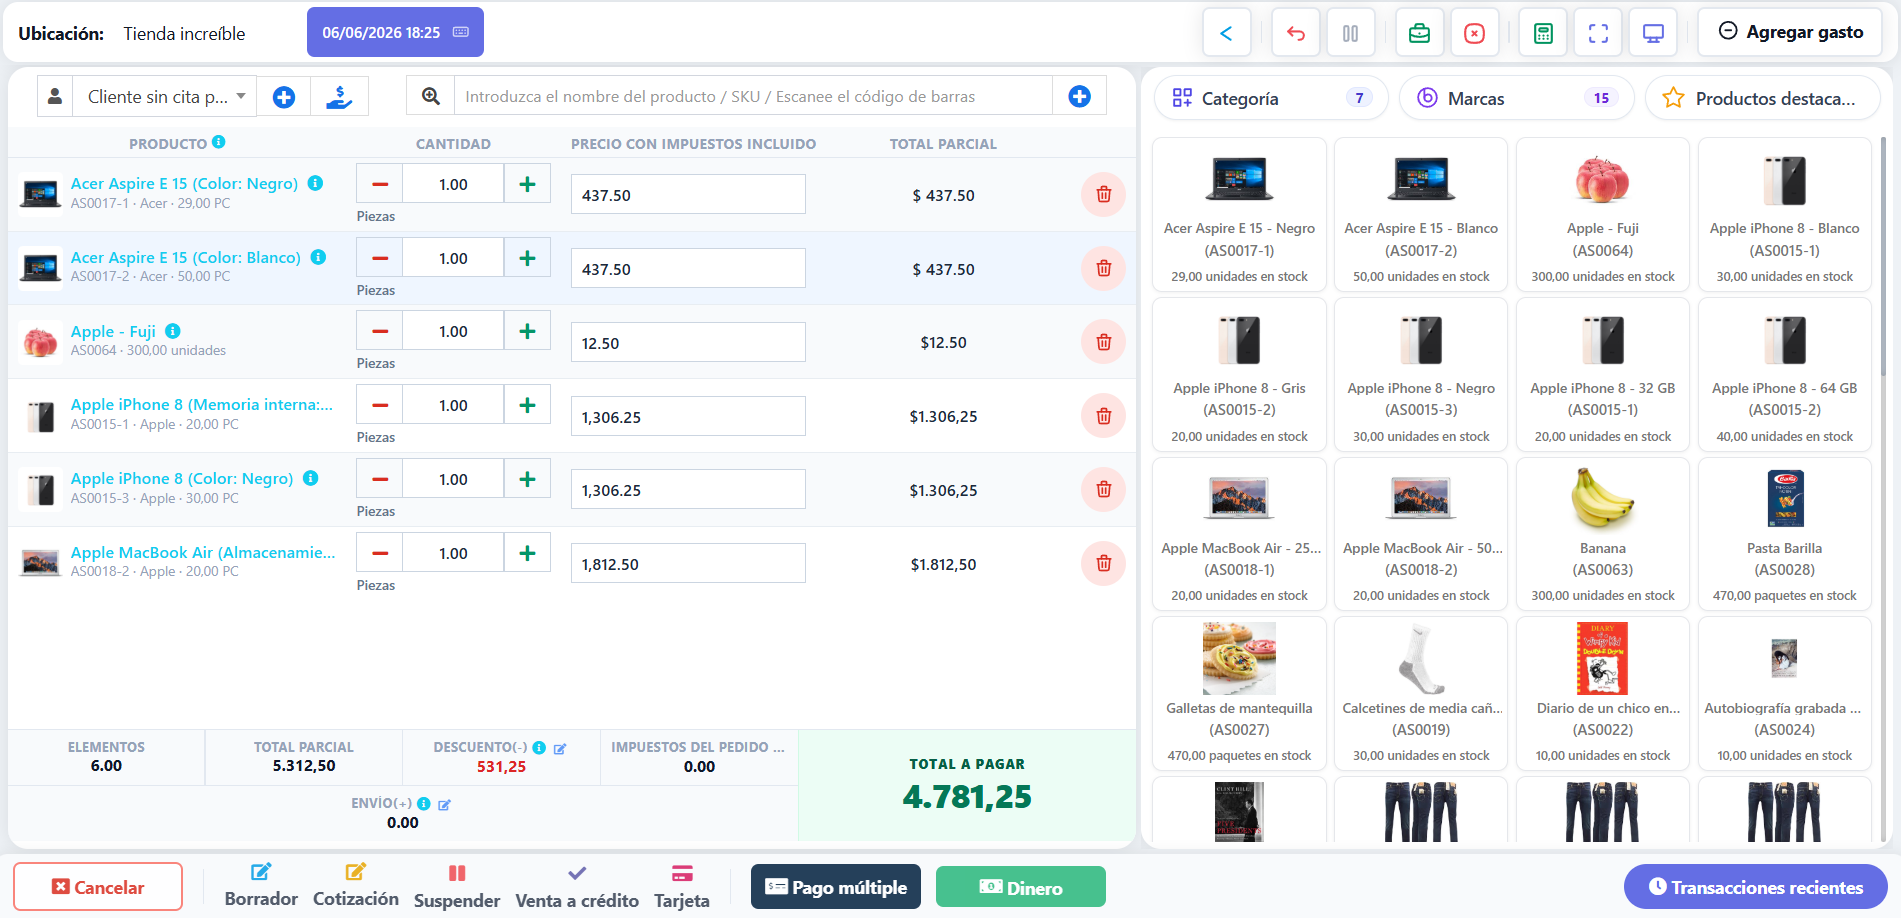Click the price field of Apple - Fuji

pos(688,342)
